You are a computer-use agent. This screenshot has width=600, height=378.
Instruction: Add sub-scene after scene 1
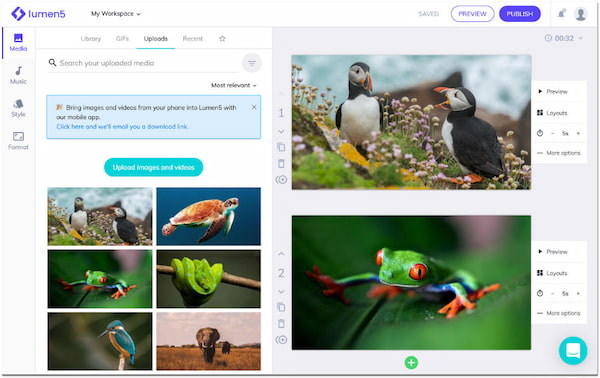[x=281, y=179]
